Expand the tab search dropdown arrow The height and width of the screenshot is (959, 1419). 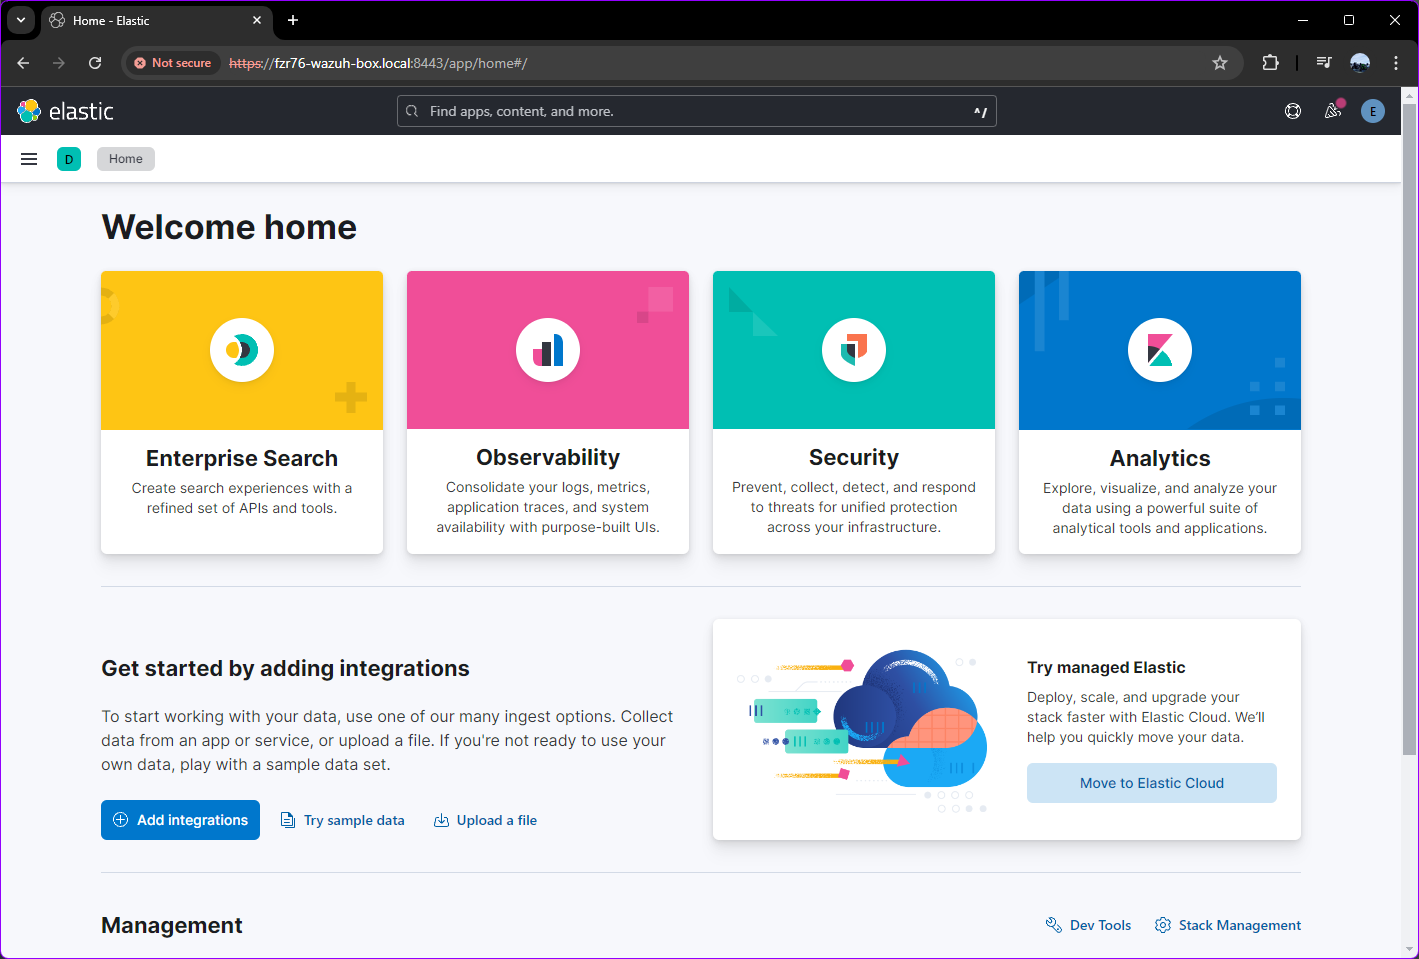click(x=20, y=20)
